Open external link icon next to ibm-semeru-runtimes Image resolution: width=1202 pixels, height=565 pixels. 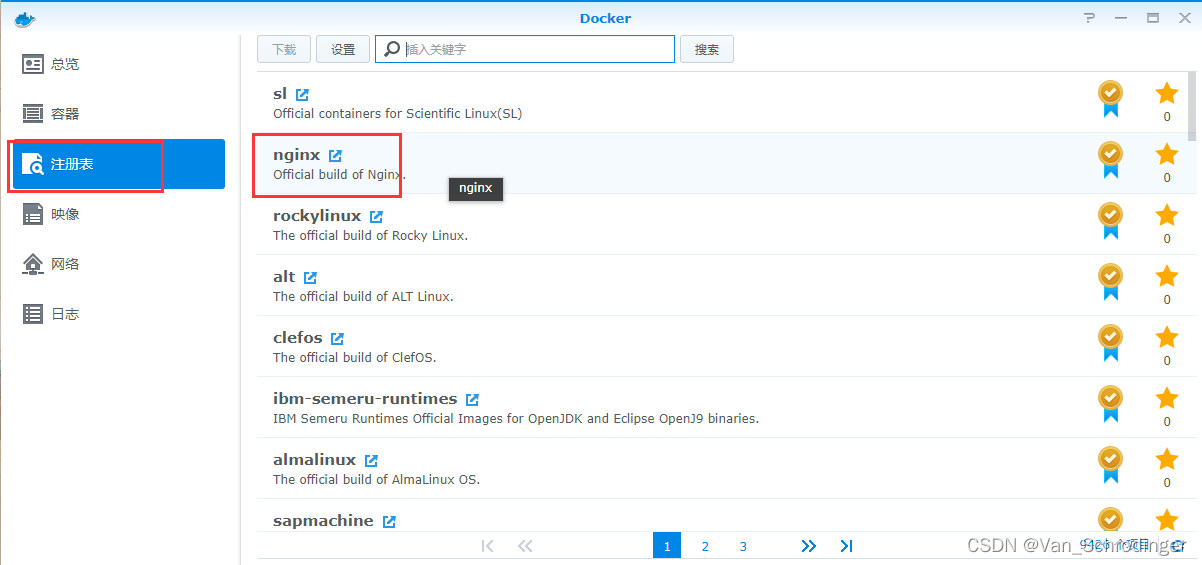[x=472, y=400]
